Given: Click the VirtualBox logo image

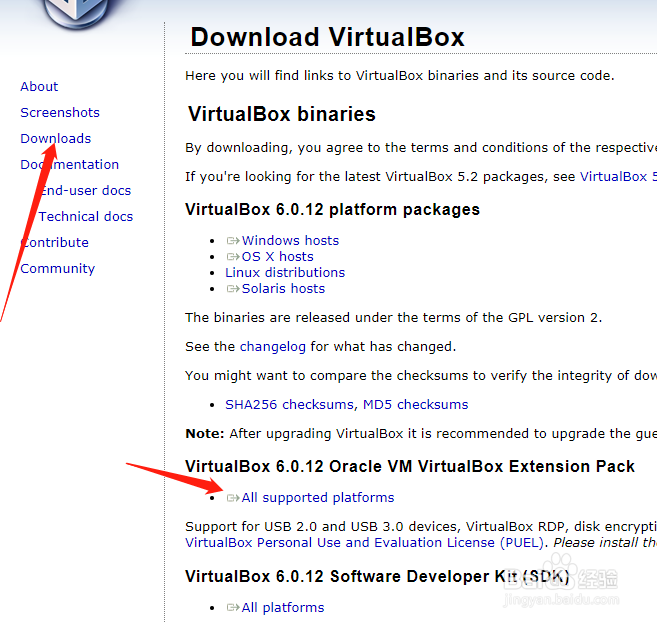Looking at the screenshot, I should [75, 13].
